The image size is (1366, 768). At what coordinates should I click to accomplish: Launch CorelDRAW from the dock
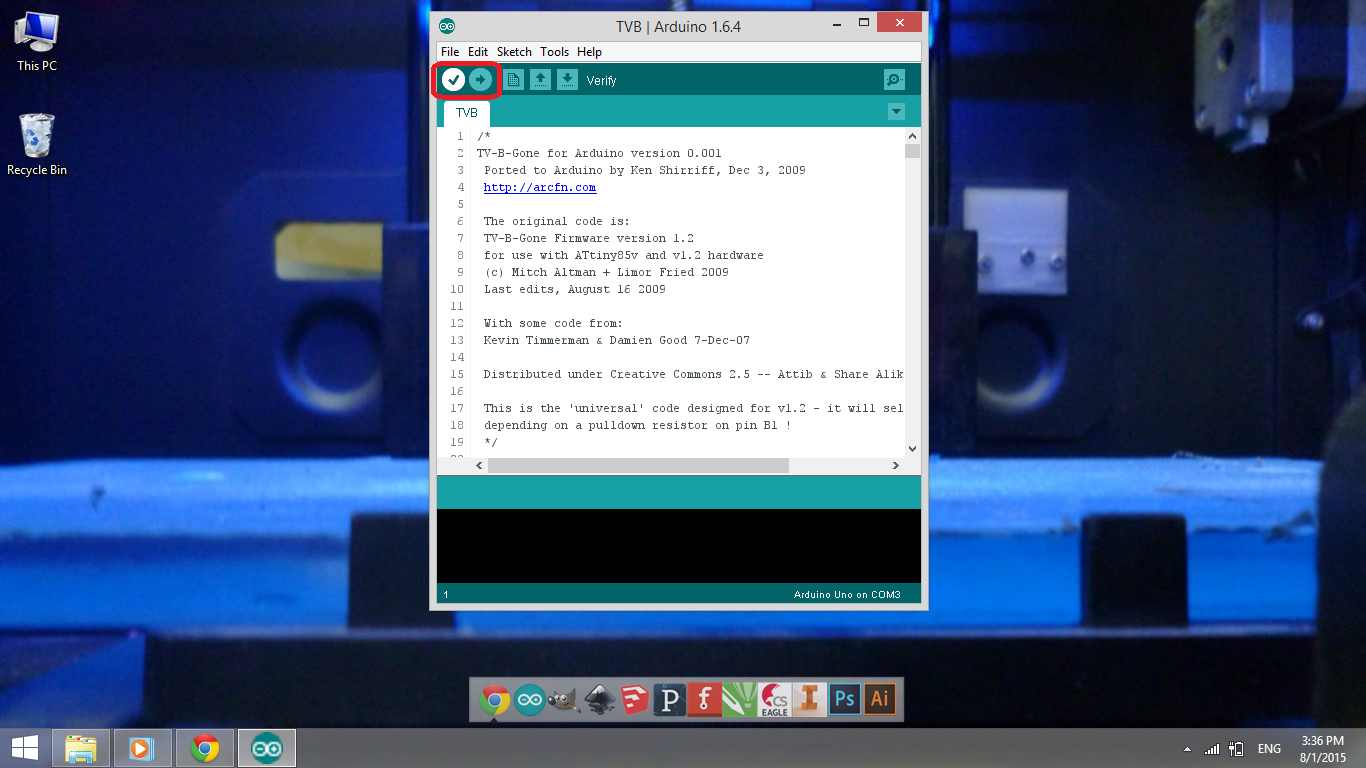tap(739, 699)
